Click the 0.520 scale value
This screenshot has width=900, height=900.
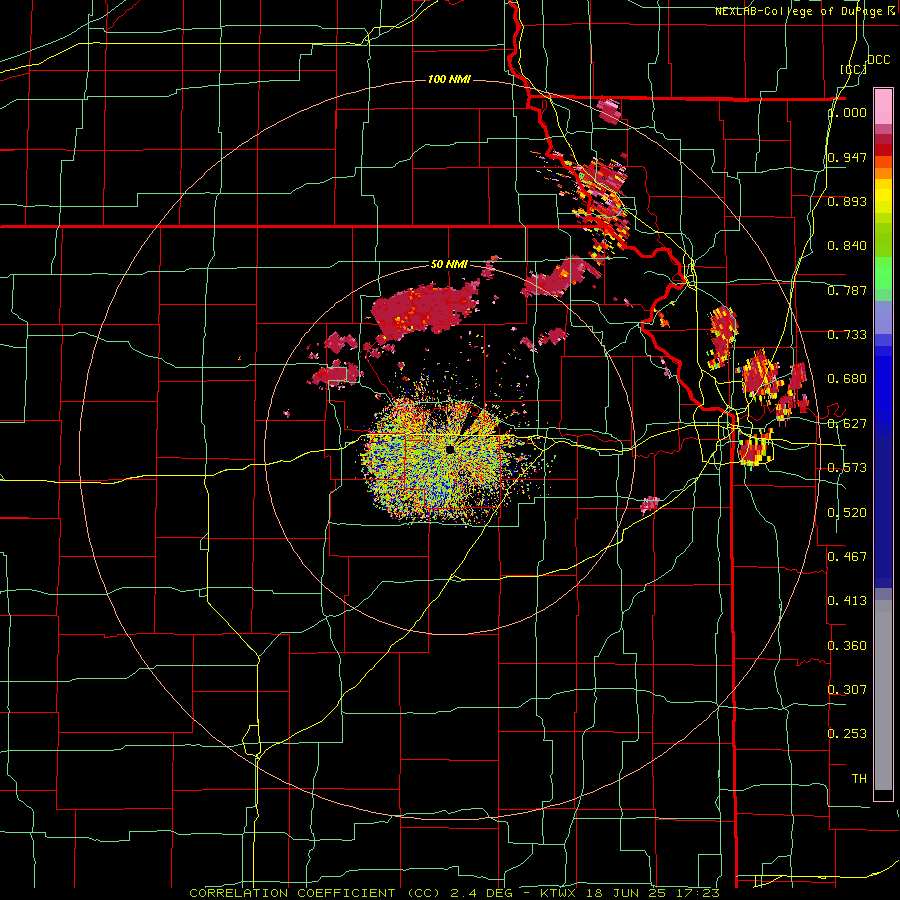coord(847,512)
